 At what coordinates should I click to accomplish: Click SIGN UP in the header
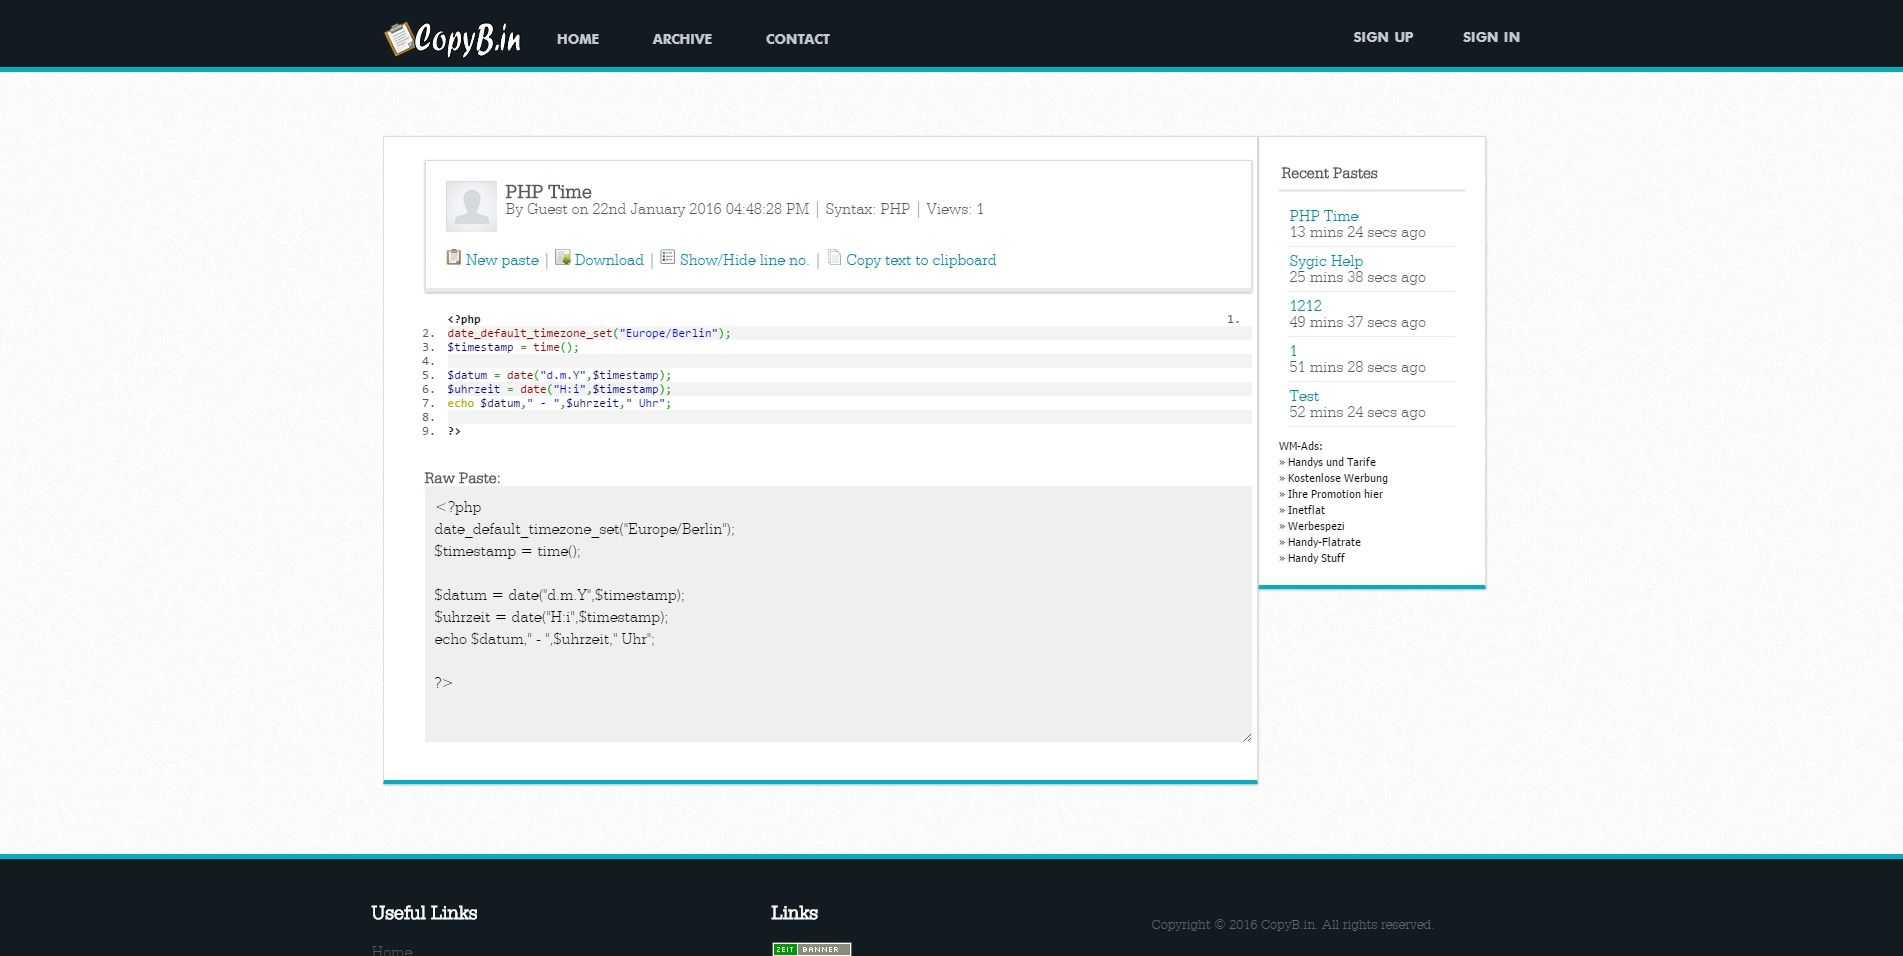pos(1382,37)
